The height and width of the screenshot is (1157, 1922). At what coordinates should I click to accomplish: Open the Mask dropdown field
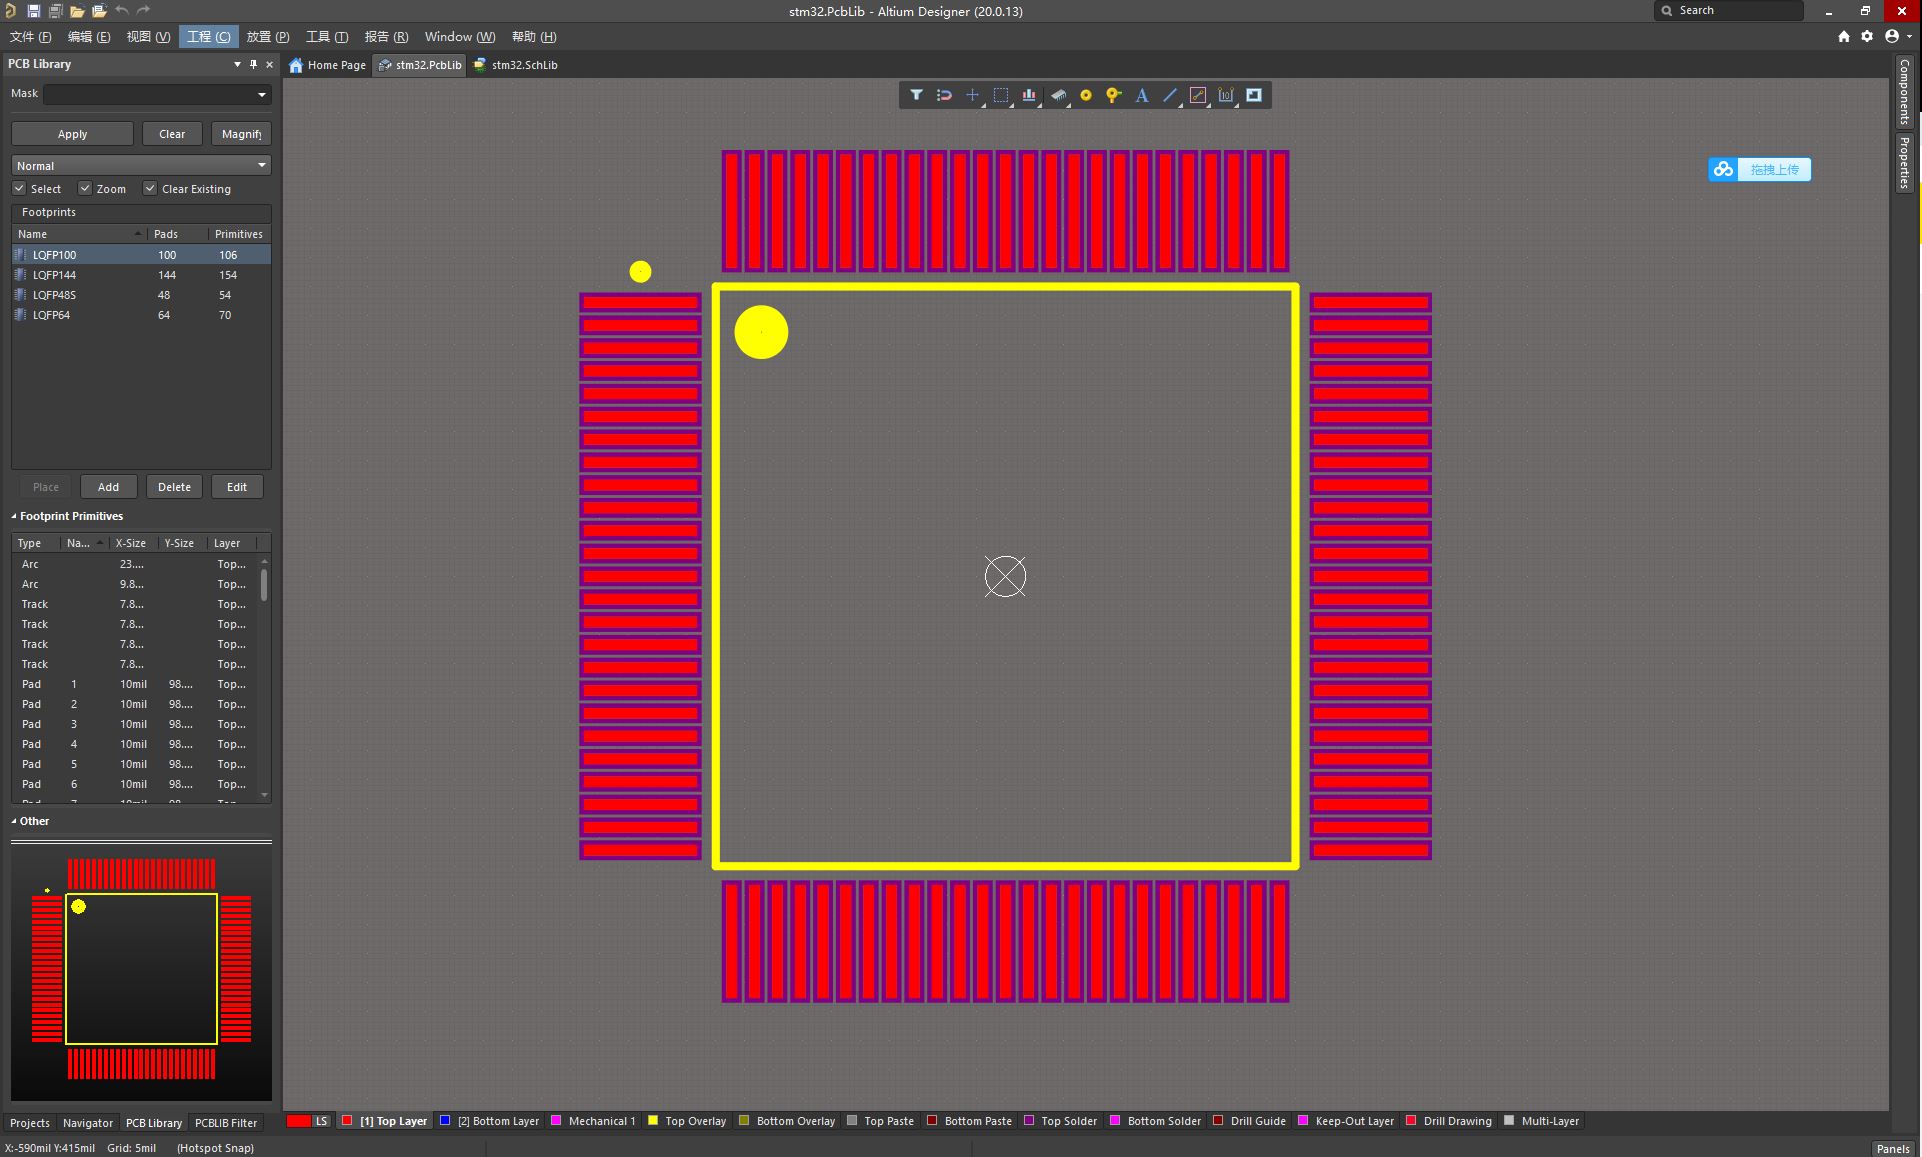coord(157,94)
